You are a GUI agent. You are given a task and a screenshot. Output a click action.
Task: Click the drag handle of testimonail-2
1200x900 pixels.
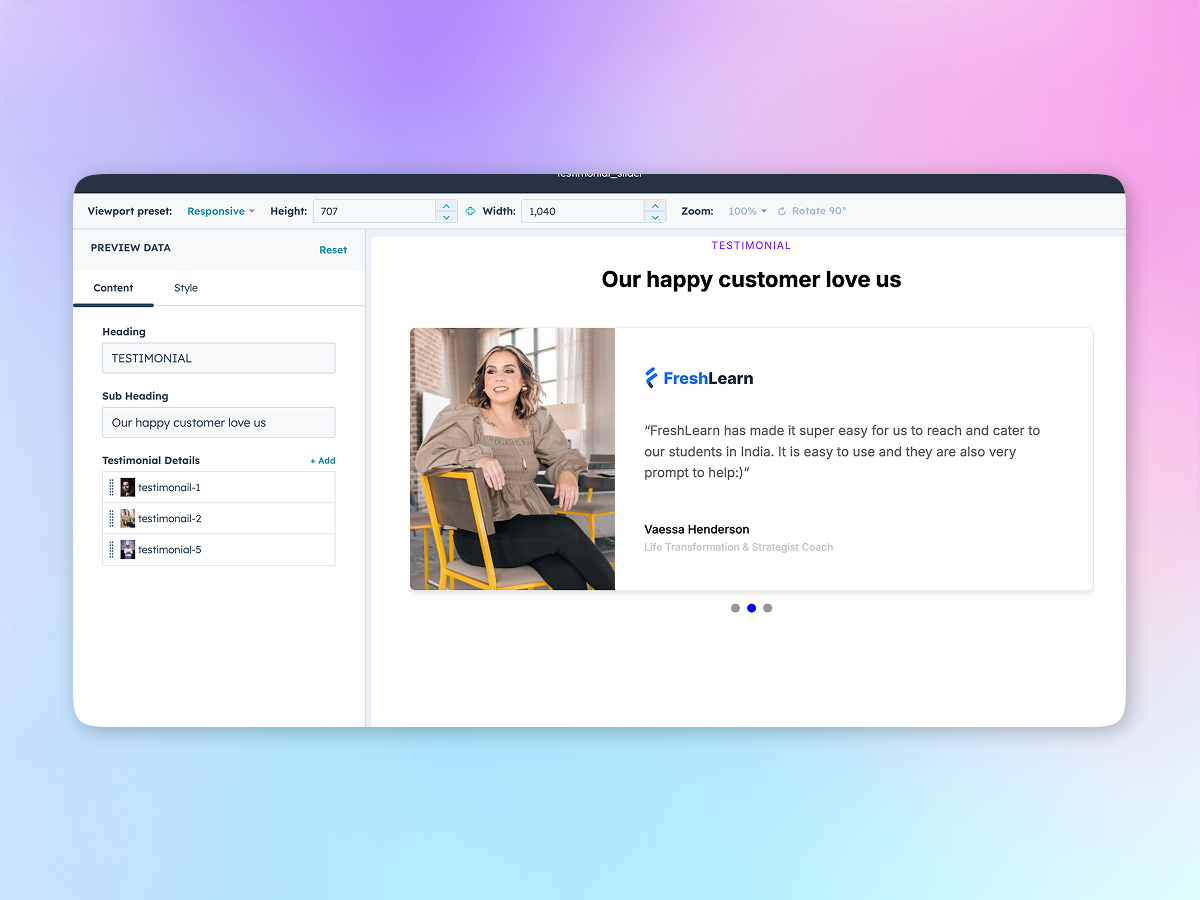click(111, 519)
